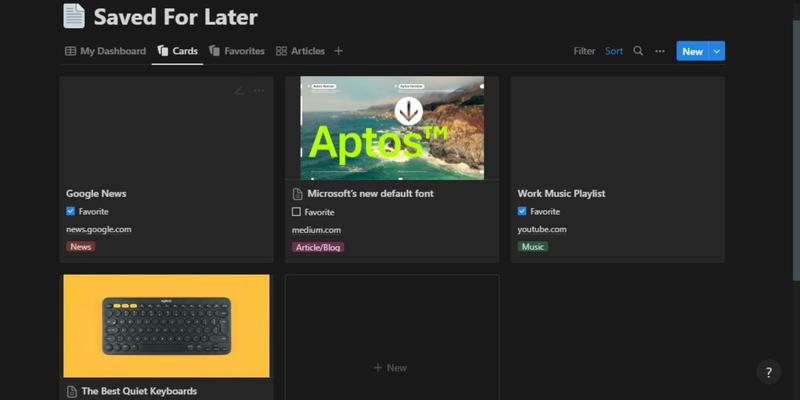Screen dimensions: 800x400
Task: Click the blue New button
Action: click(692, 51)
